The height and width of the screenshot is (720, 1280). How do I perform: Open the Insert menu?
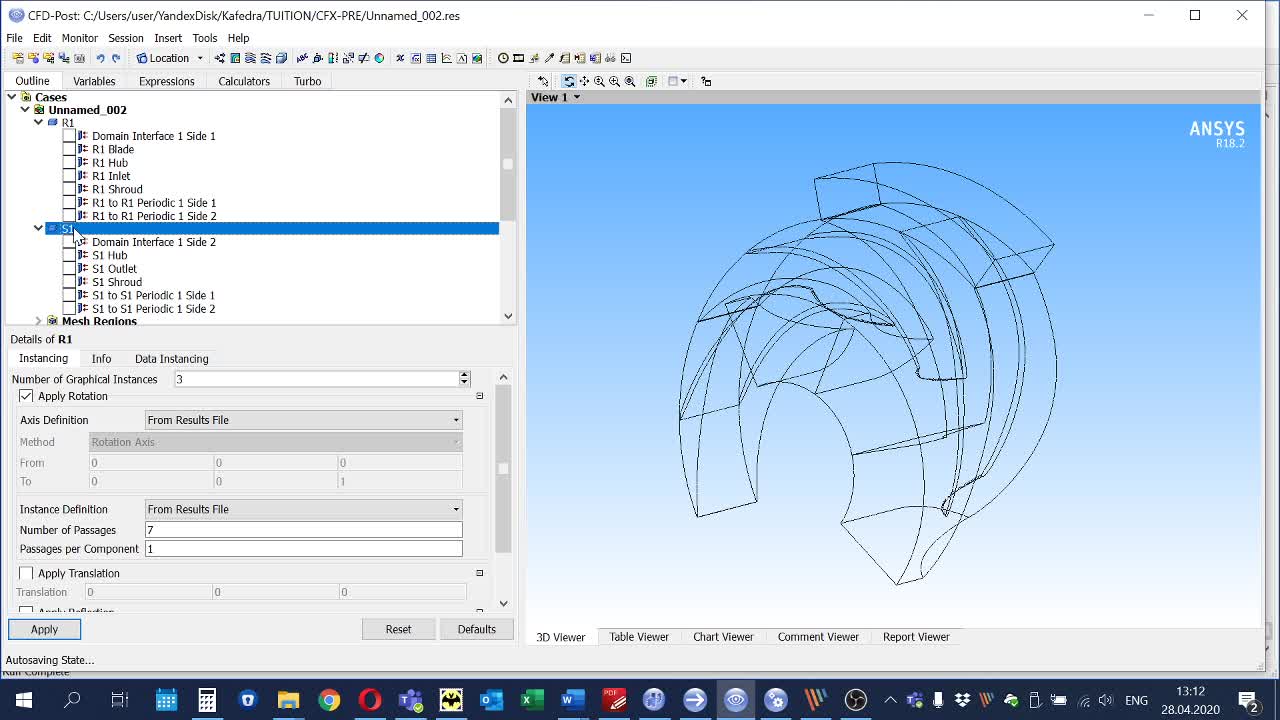168,38
